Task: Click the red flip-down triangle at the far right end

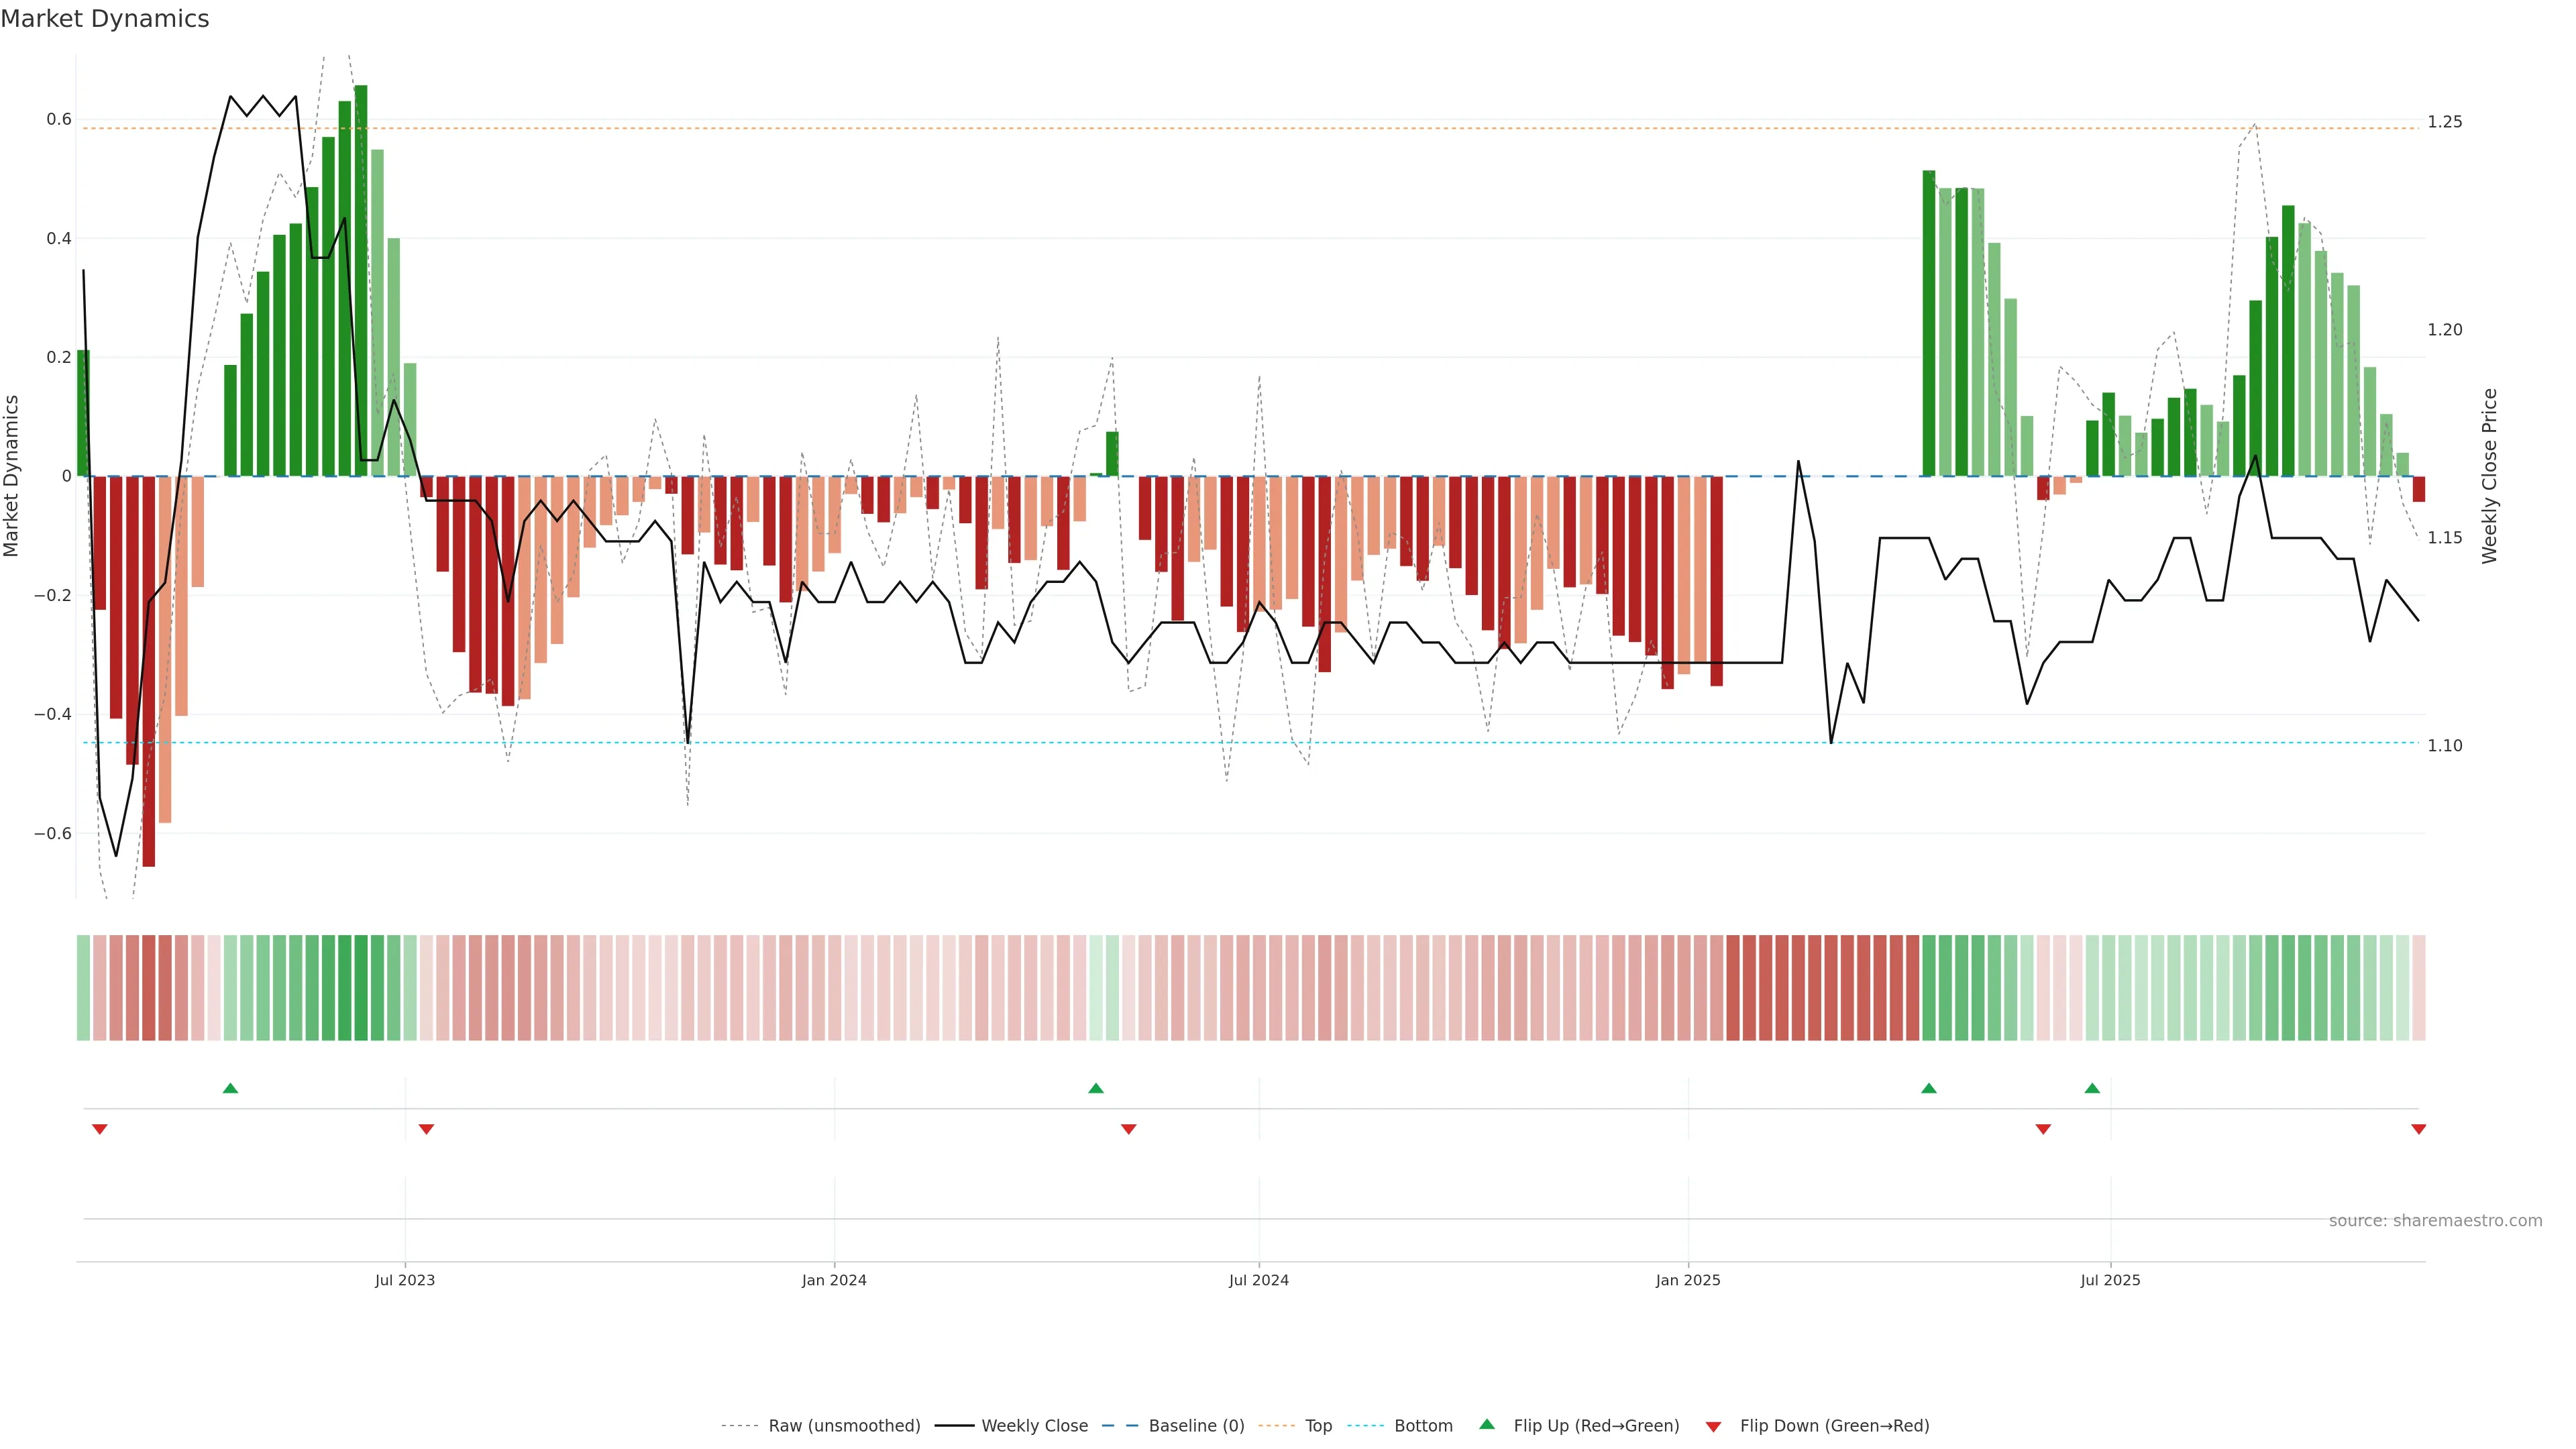Action: (2418, 1129)
